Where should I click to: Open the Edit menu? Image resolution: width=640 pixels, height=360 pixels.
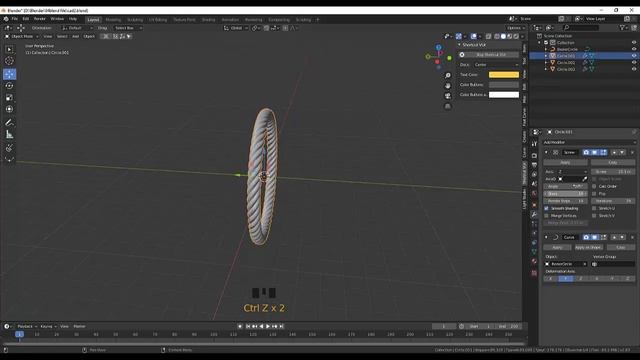coord(26,19)
